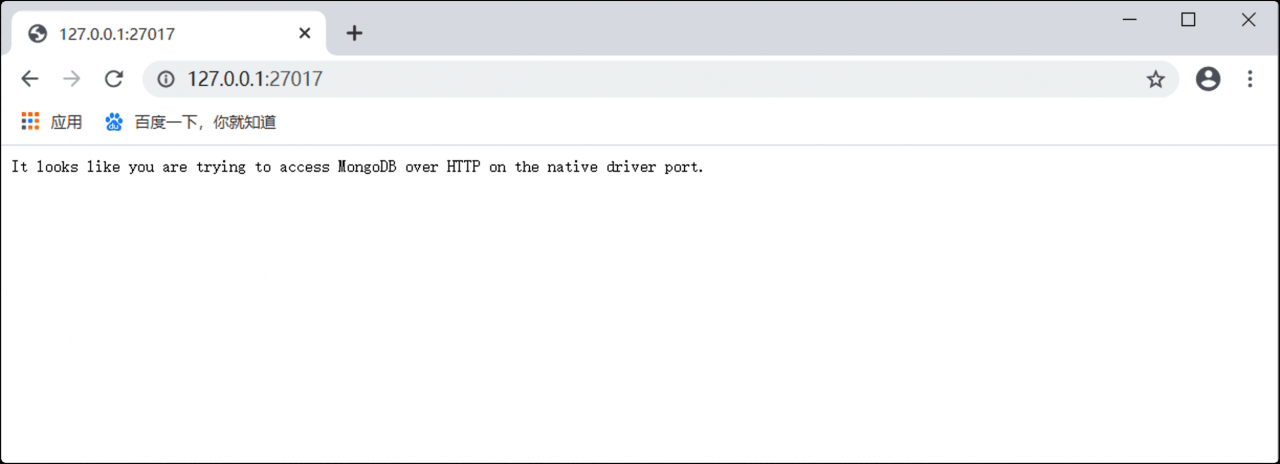
Task: Close the browser window
Action: [1248, 19]
